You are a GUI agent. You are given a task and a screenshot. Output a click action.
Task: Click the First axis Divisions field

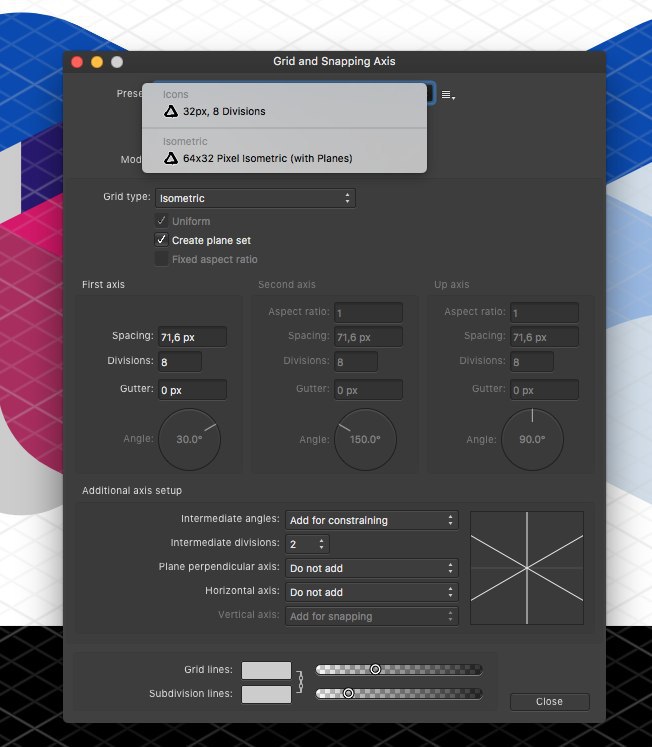pyautogui.click(x=180, y=362)
